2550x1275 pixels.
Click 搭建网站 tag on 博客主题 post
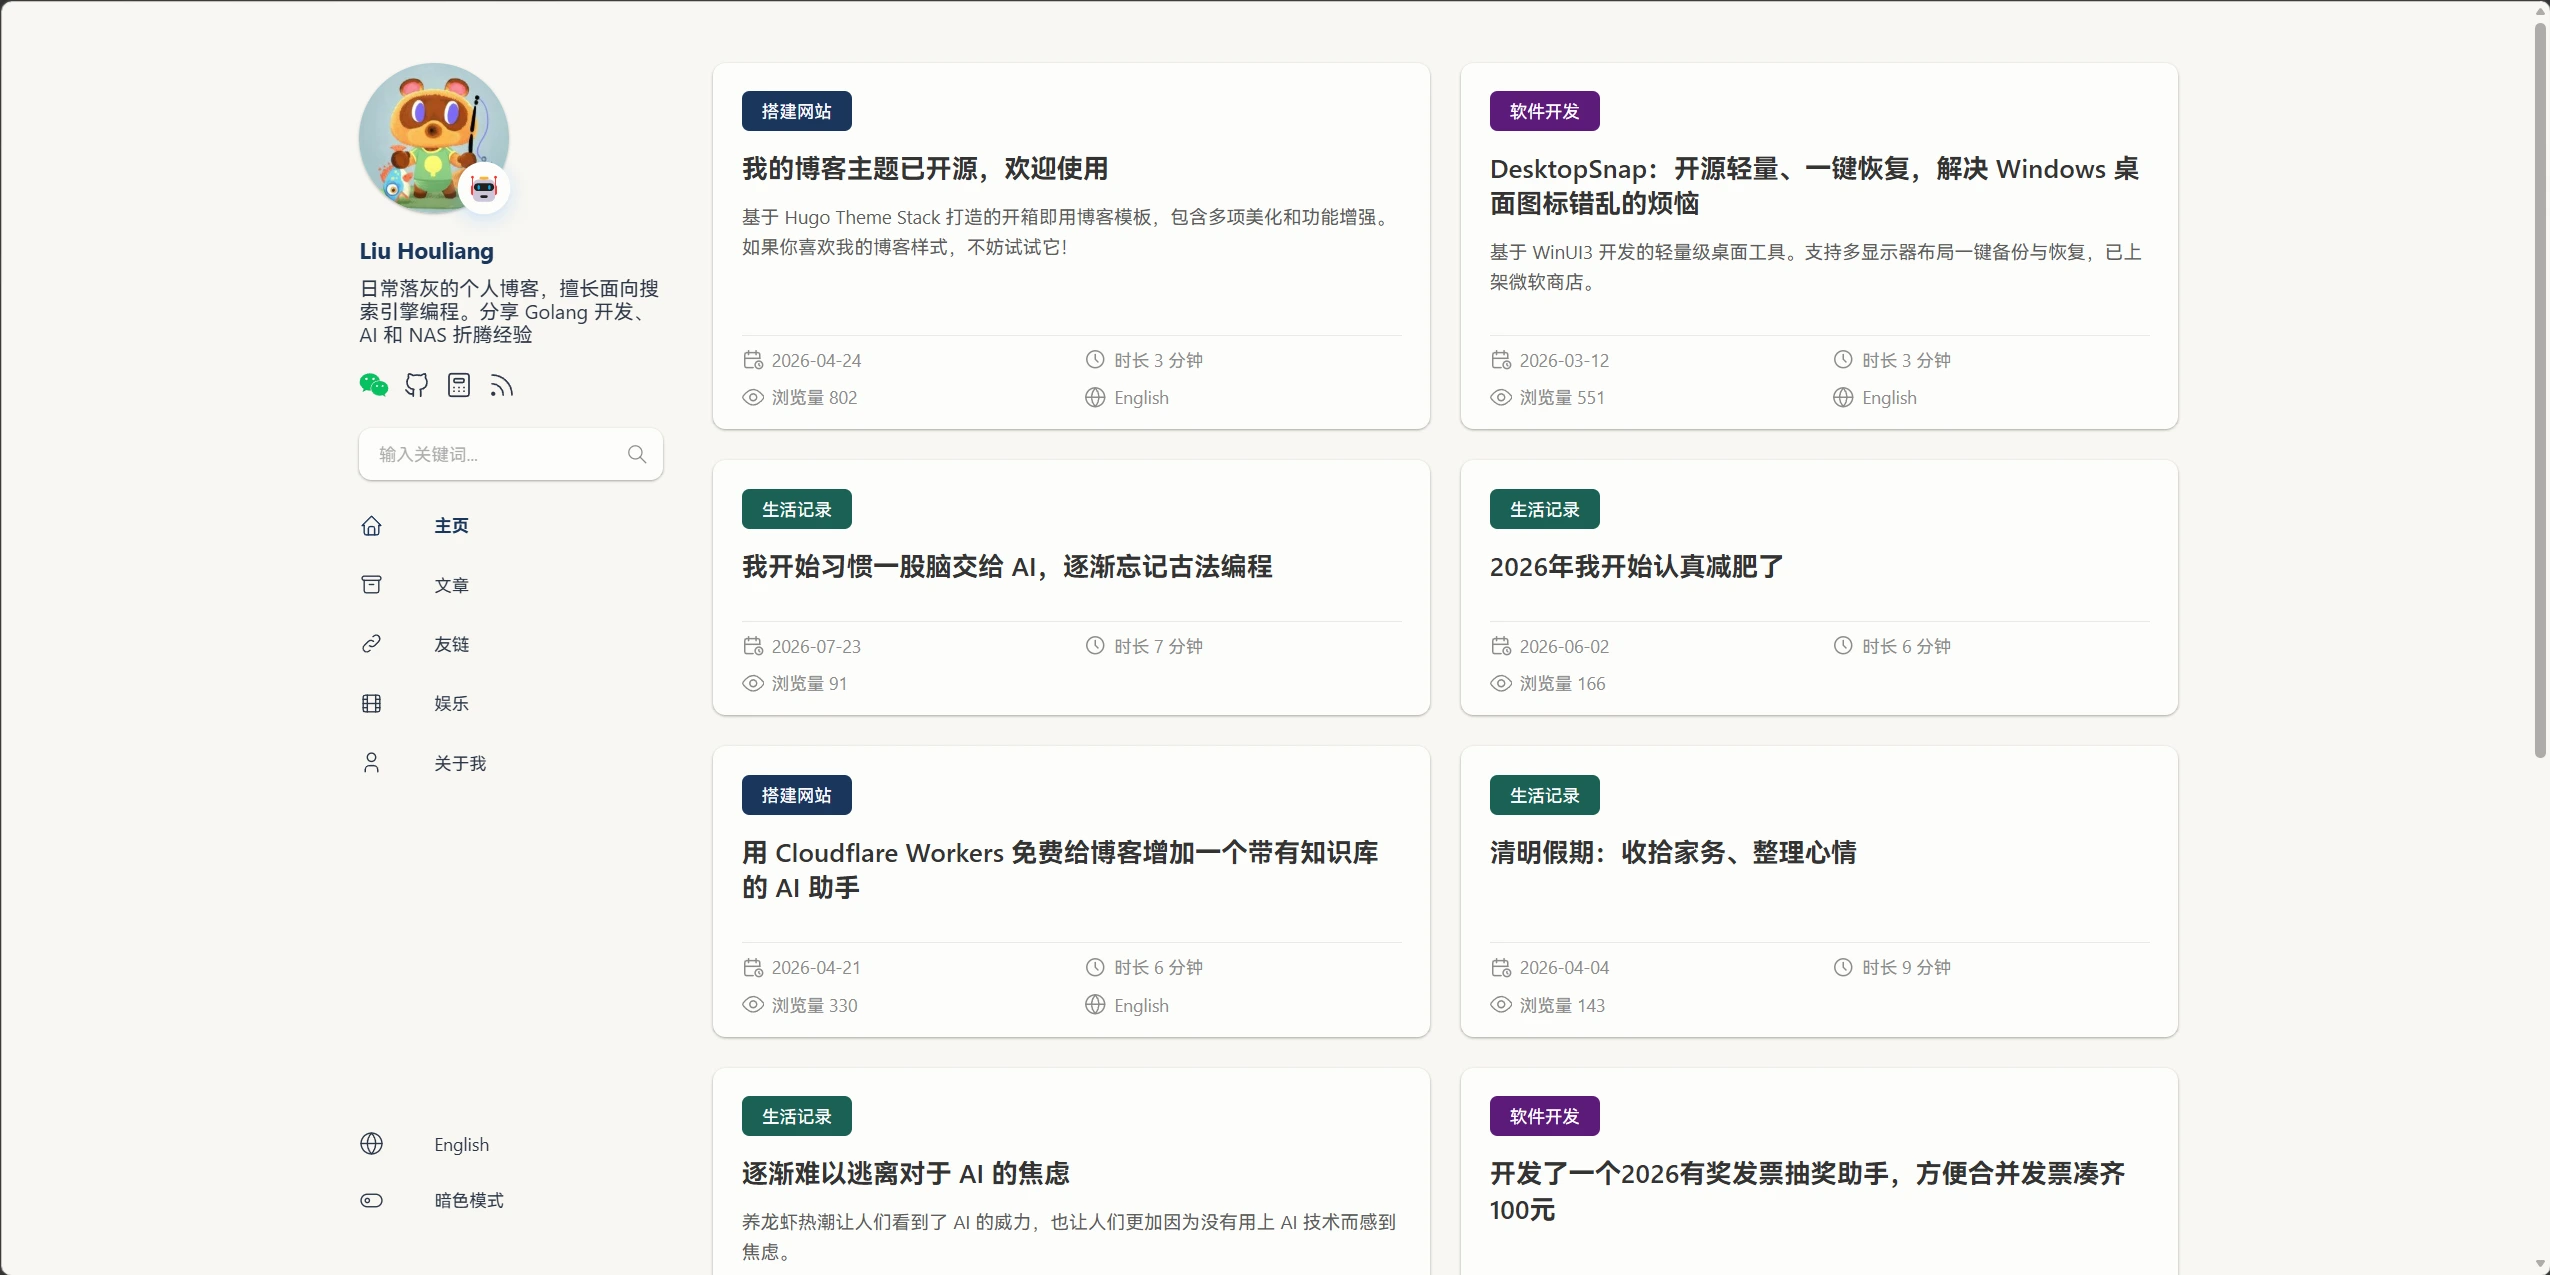pyautogui.click(x=796, y=111)
